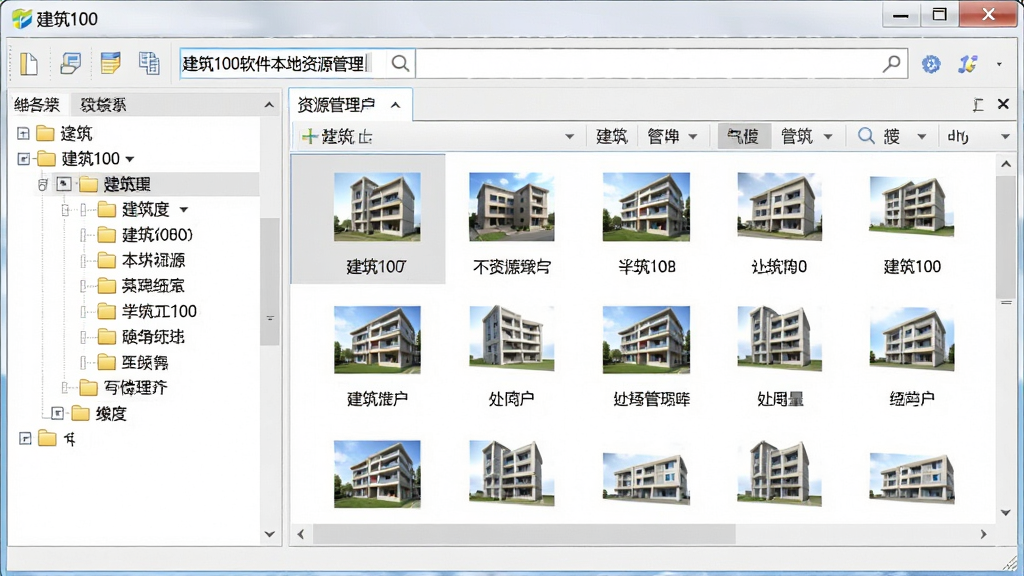1024x576 pixels.
Task: Click the 建筑100 app logo in title bar
Action: [x=22, y=18]
